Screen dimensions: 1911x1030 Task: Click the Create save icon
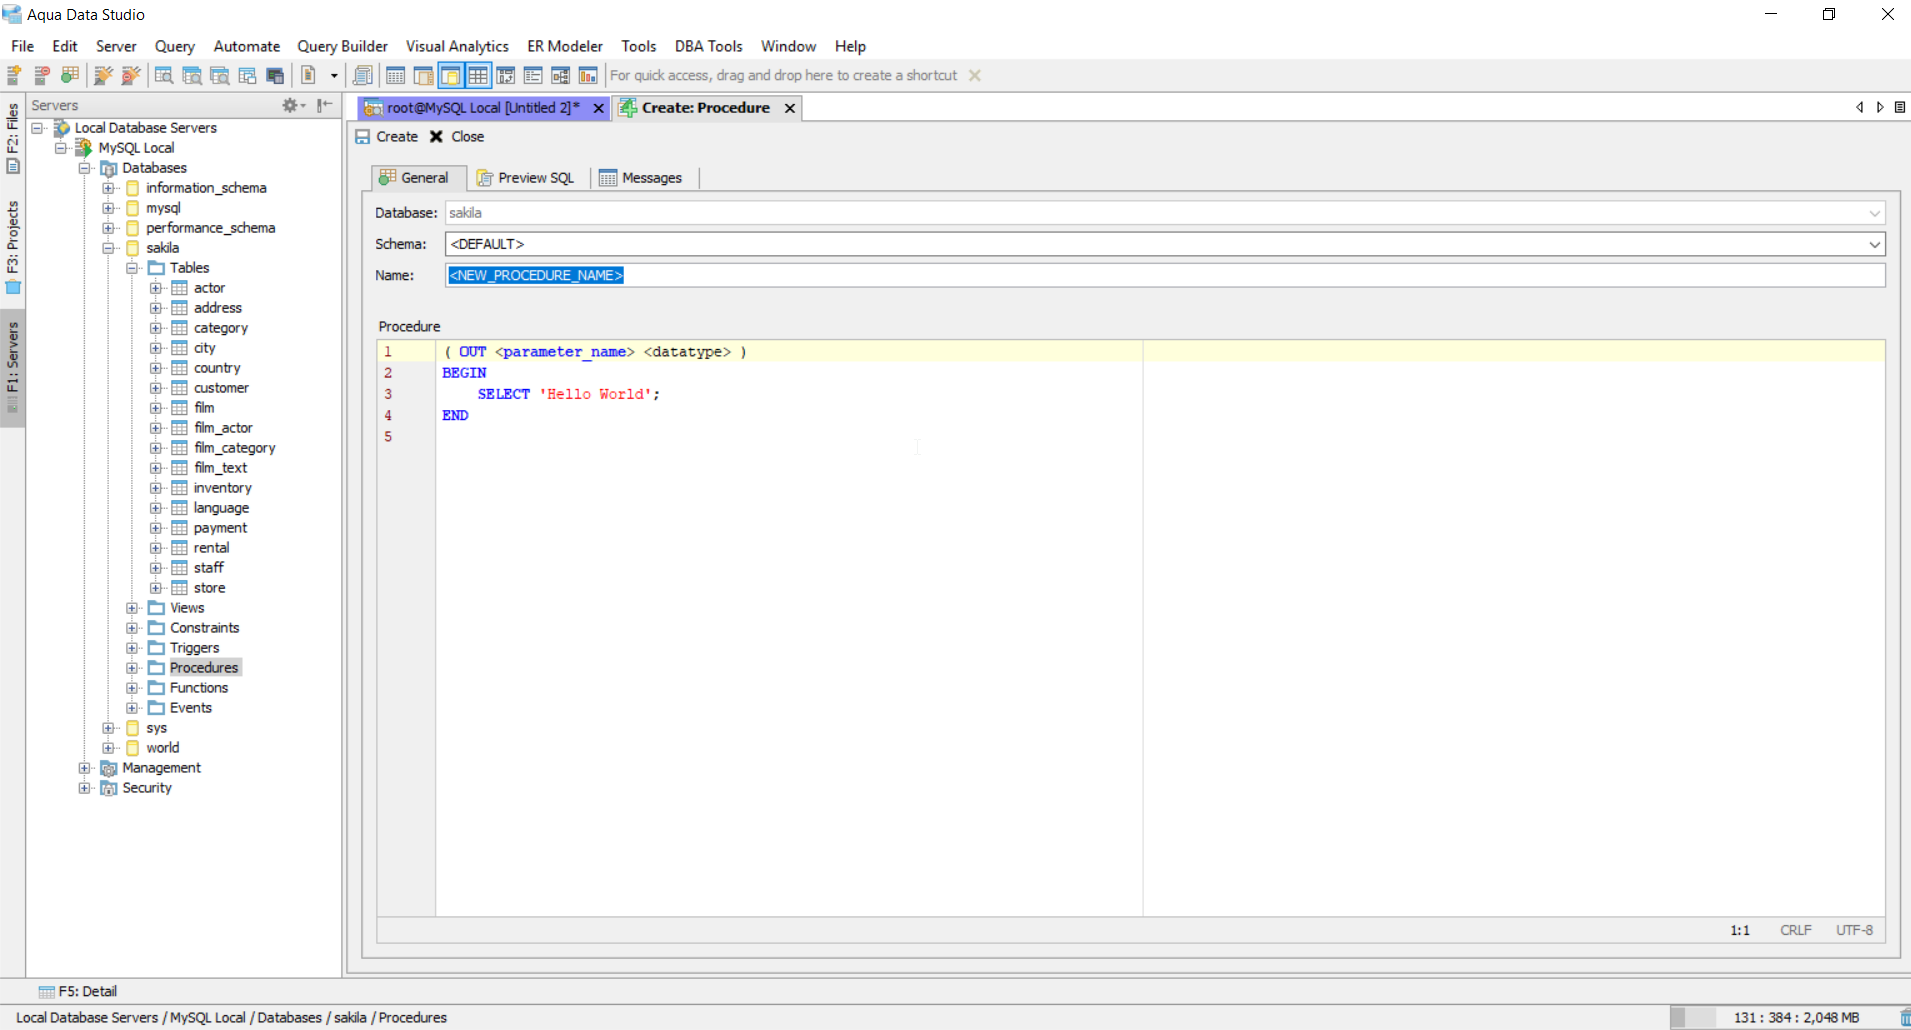363,137
